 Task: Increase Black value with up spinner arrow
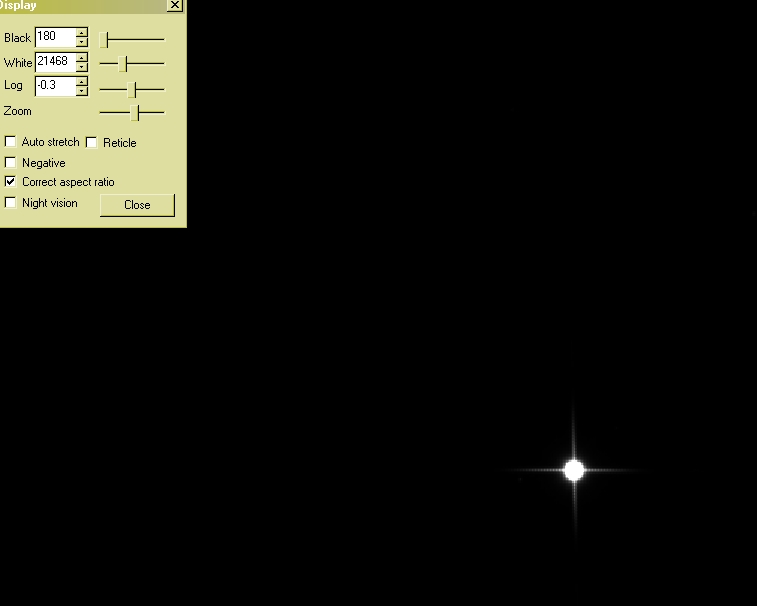pos(82,32)
